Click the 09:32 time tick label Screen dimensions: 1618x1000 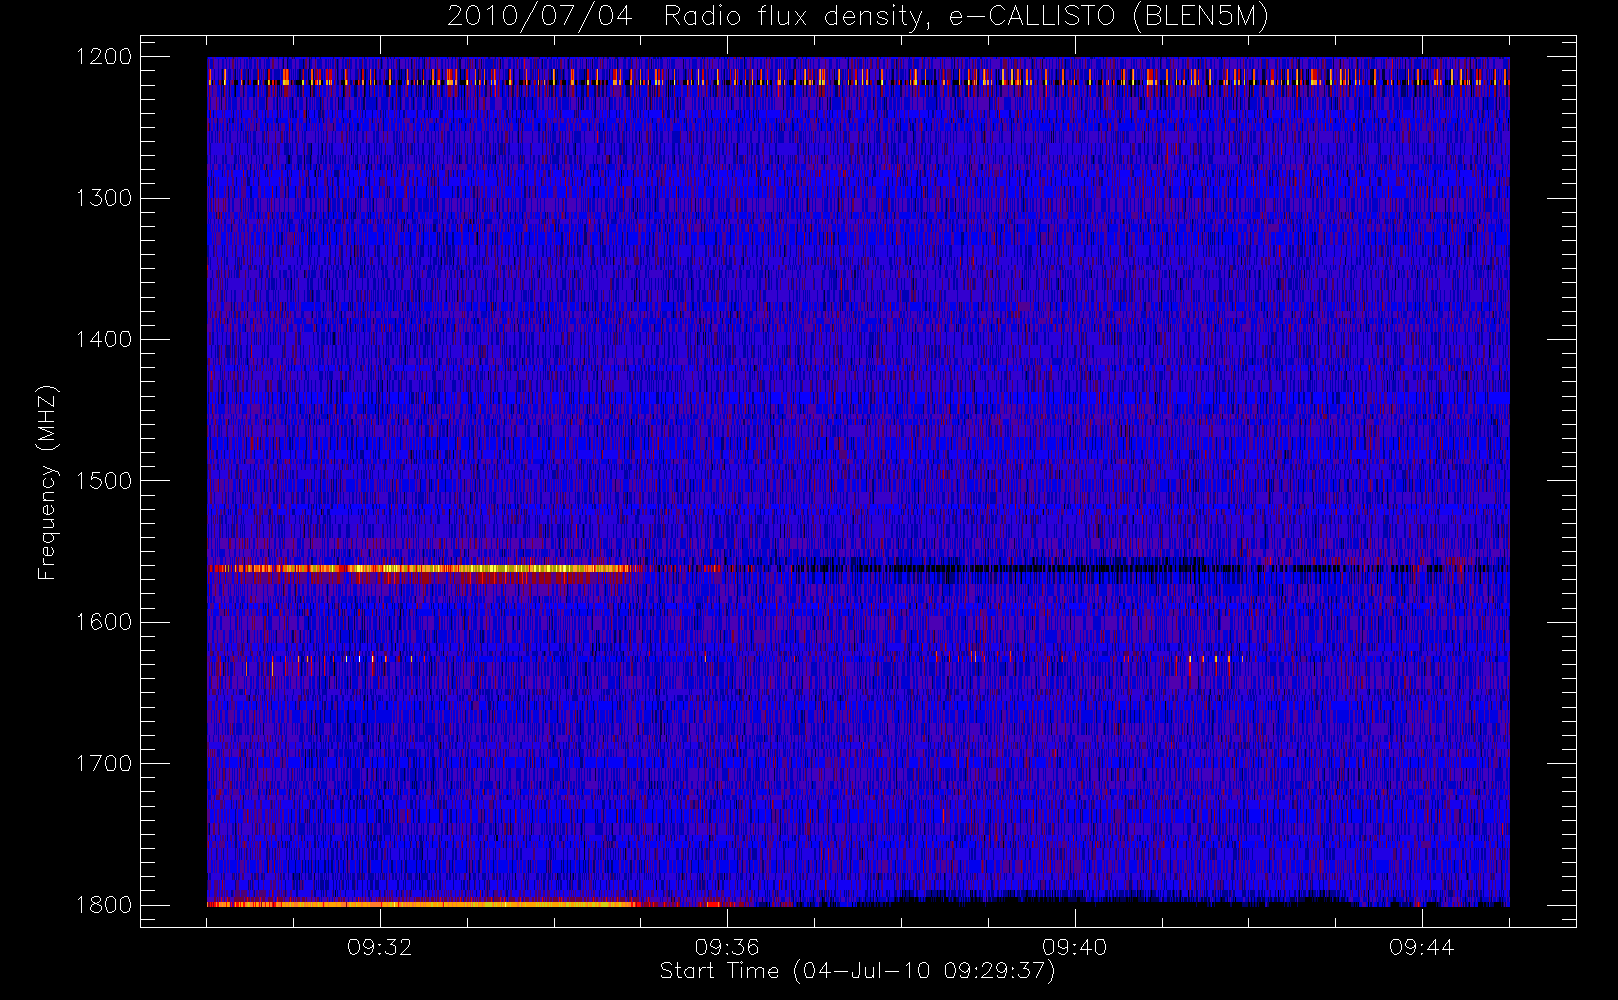pyautogui.click(x=380, y=947)
